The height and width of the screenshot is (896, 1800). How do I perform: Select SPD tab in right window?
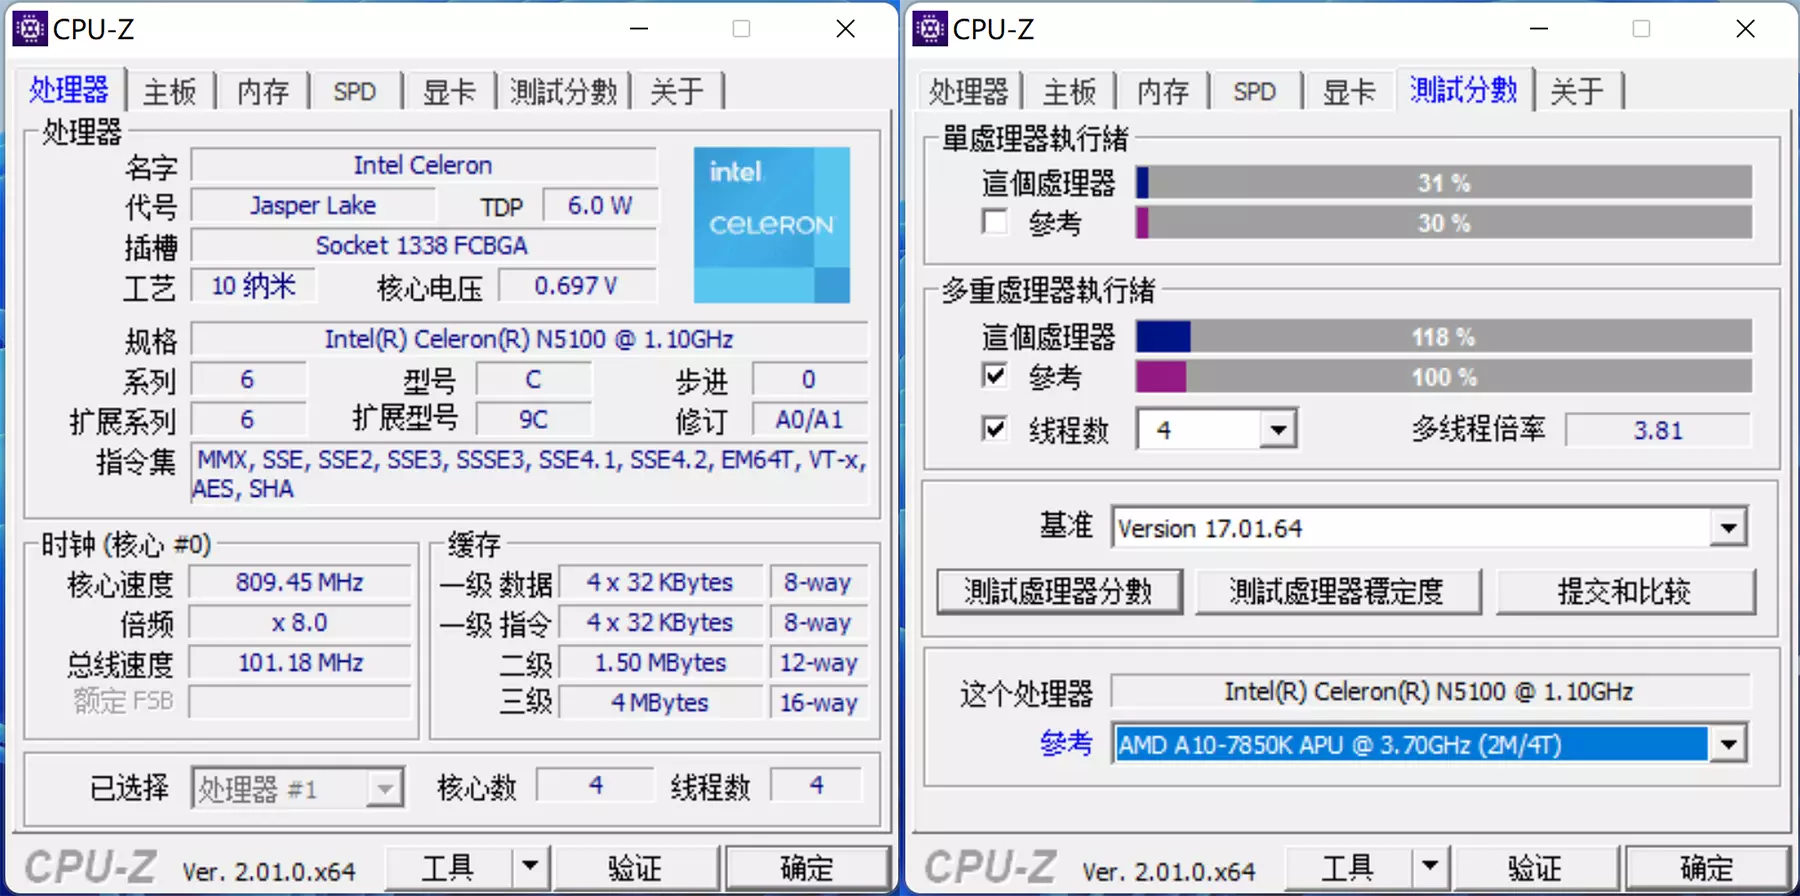tap(1255, 92)
